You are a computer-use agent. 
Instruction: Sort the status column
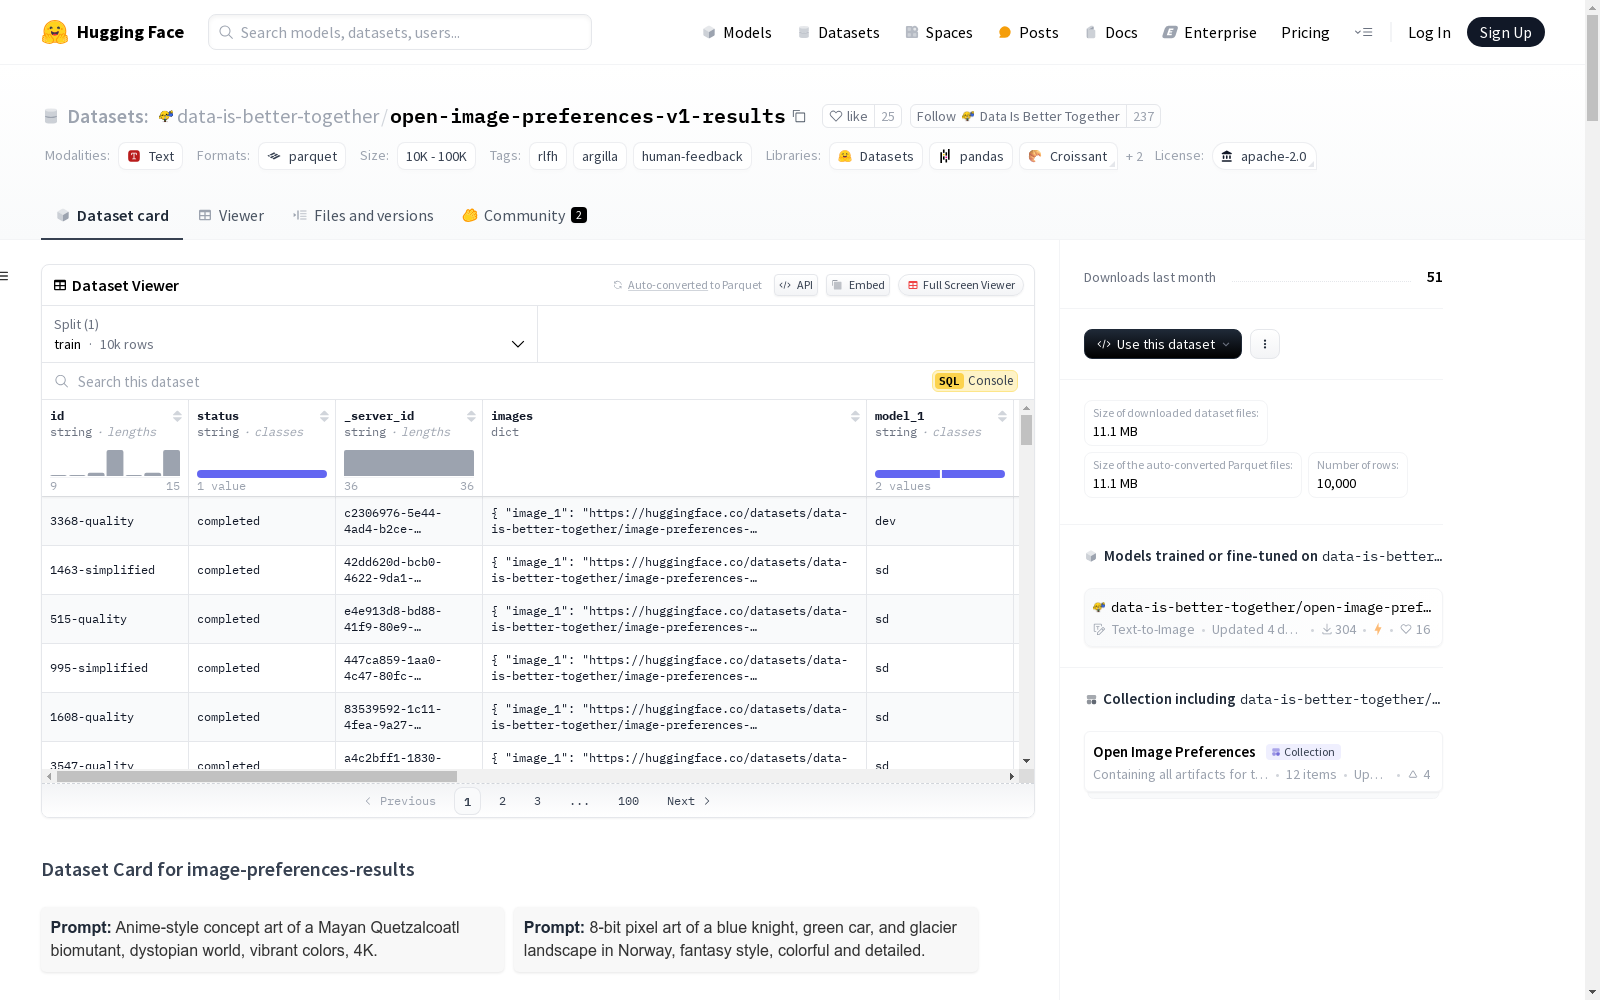pyautogui.click(x=324, y=416)
